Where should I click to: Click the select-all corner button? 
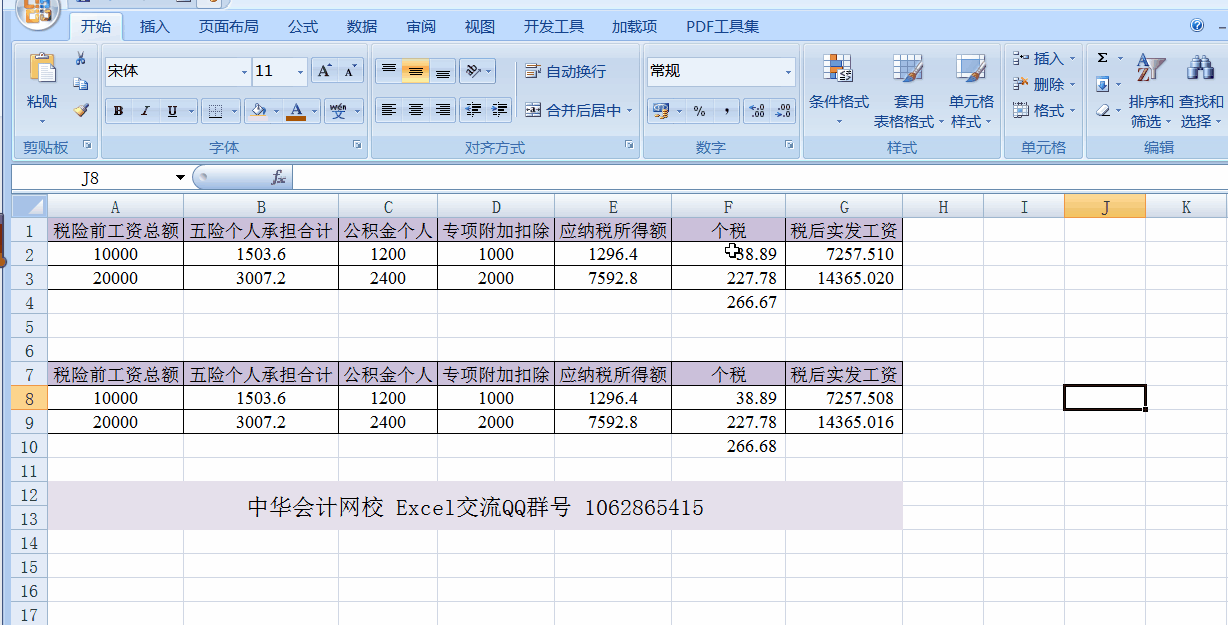[29, 207]
